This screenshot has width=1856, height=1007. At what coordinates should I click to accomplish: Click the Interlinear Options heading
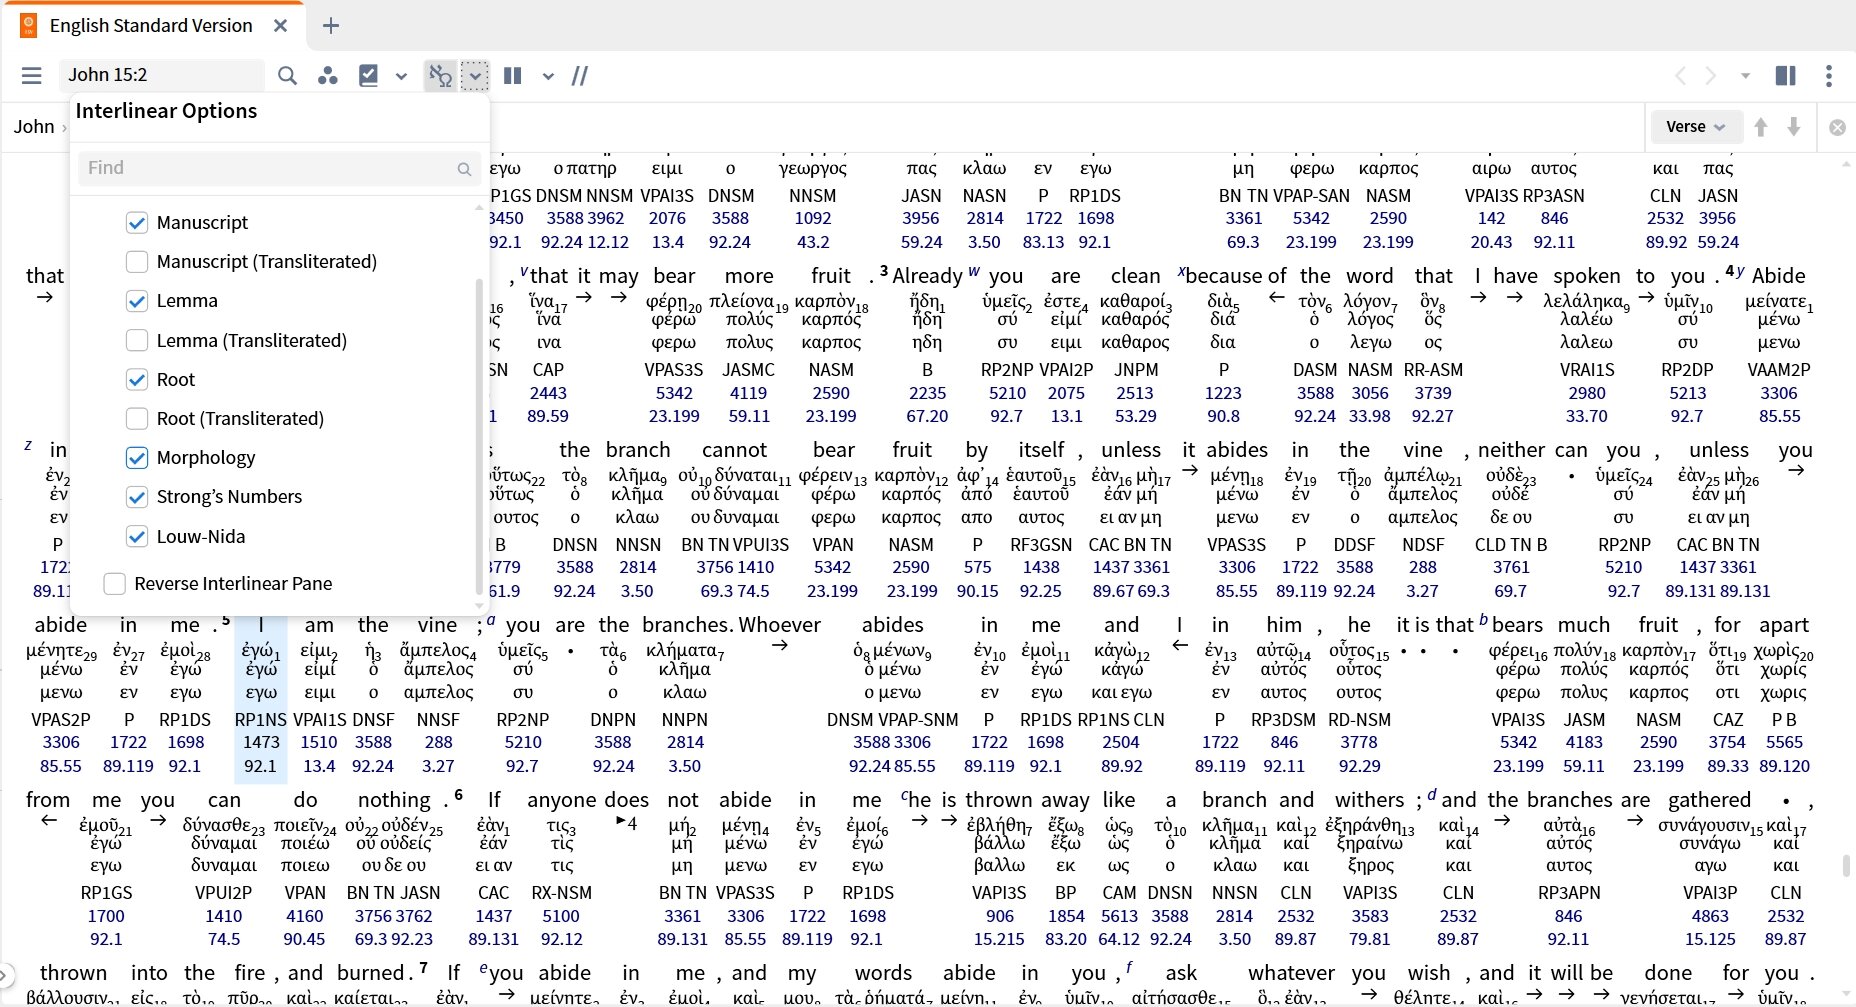(x=166, y=111)
